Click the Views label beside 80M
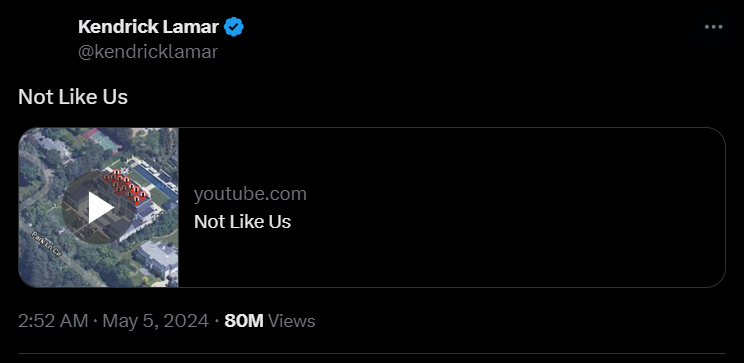The width and height of the screenshot is (744, 363). [291, 321]
